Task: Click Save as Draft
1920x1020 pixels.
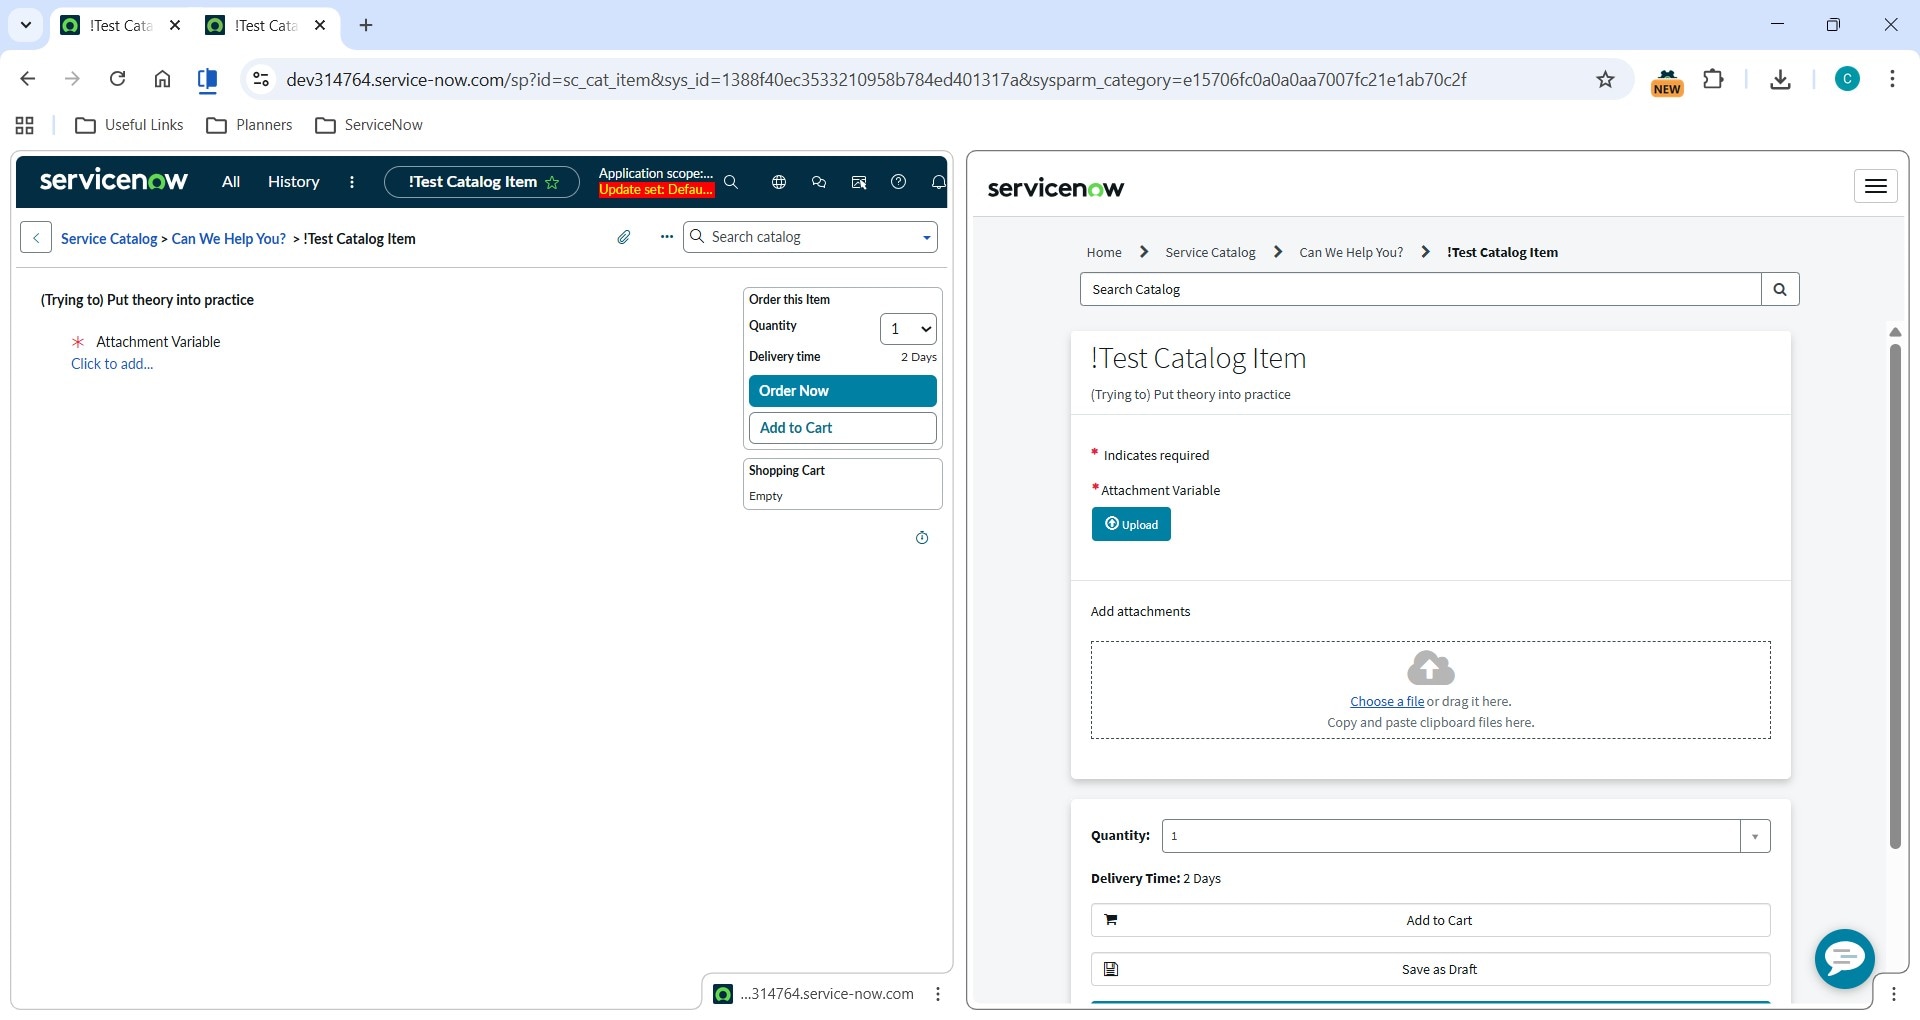Action: (1430, 969)
